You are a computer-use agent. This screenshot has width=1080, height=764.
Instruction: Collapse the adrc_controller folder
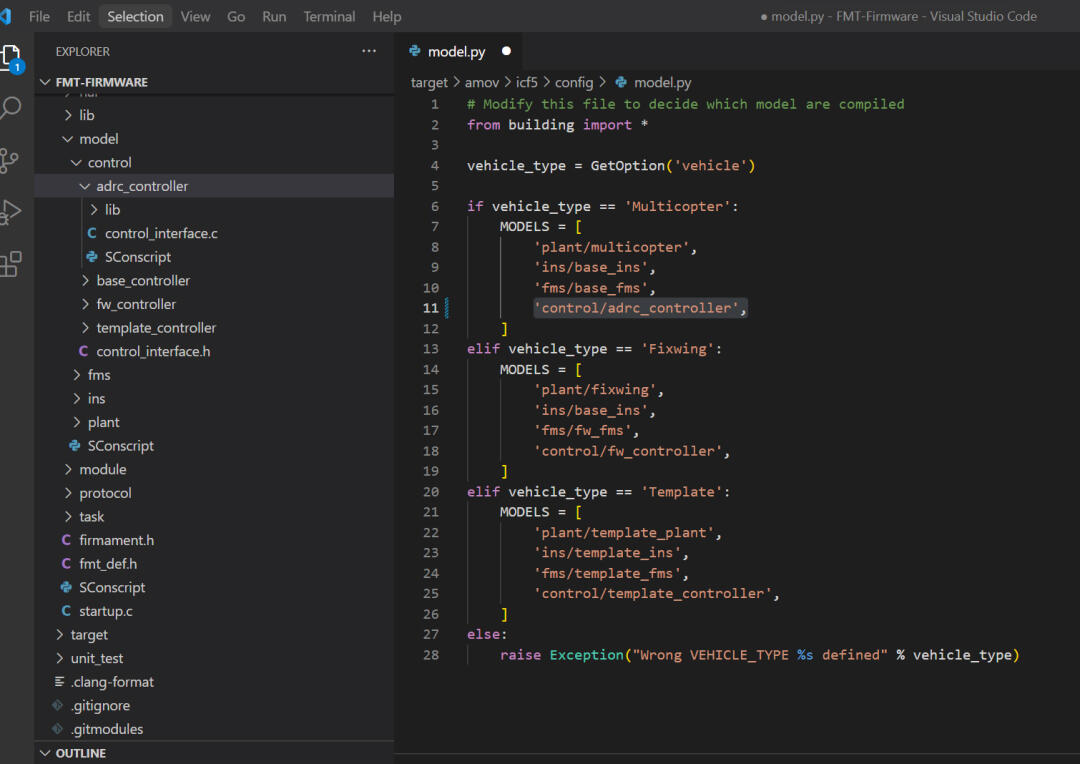(x=141, y=186)
